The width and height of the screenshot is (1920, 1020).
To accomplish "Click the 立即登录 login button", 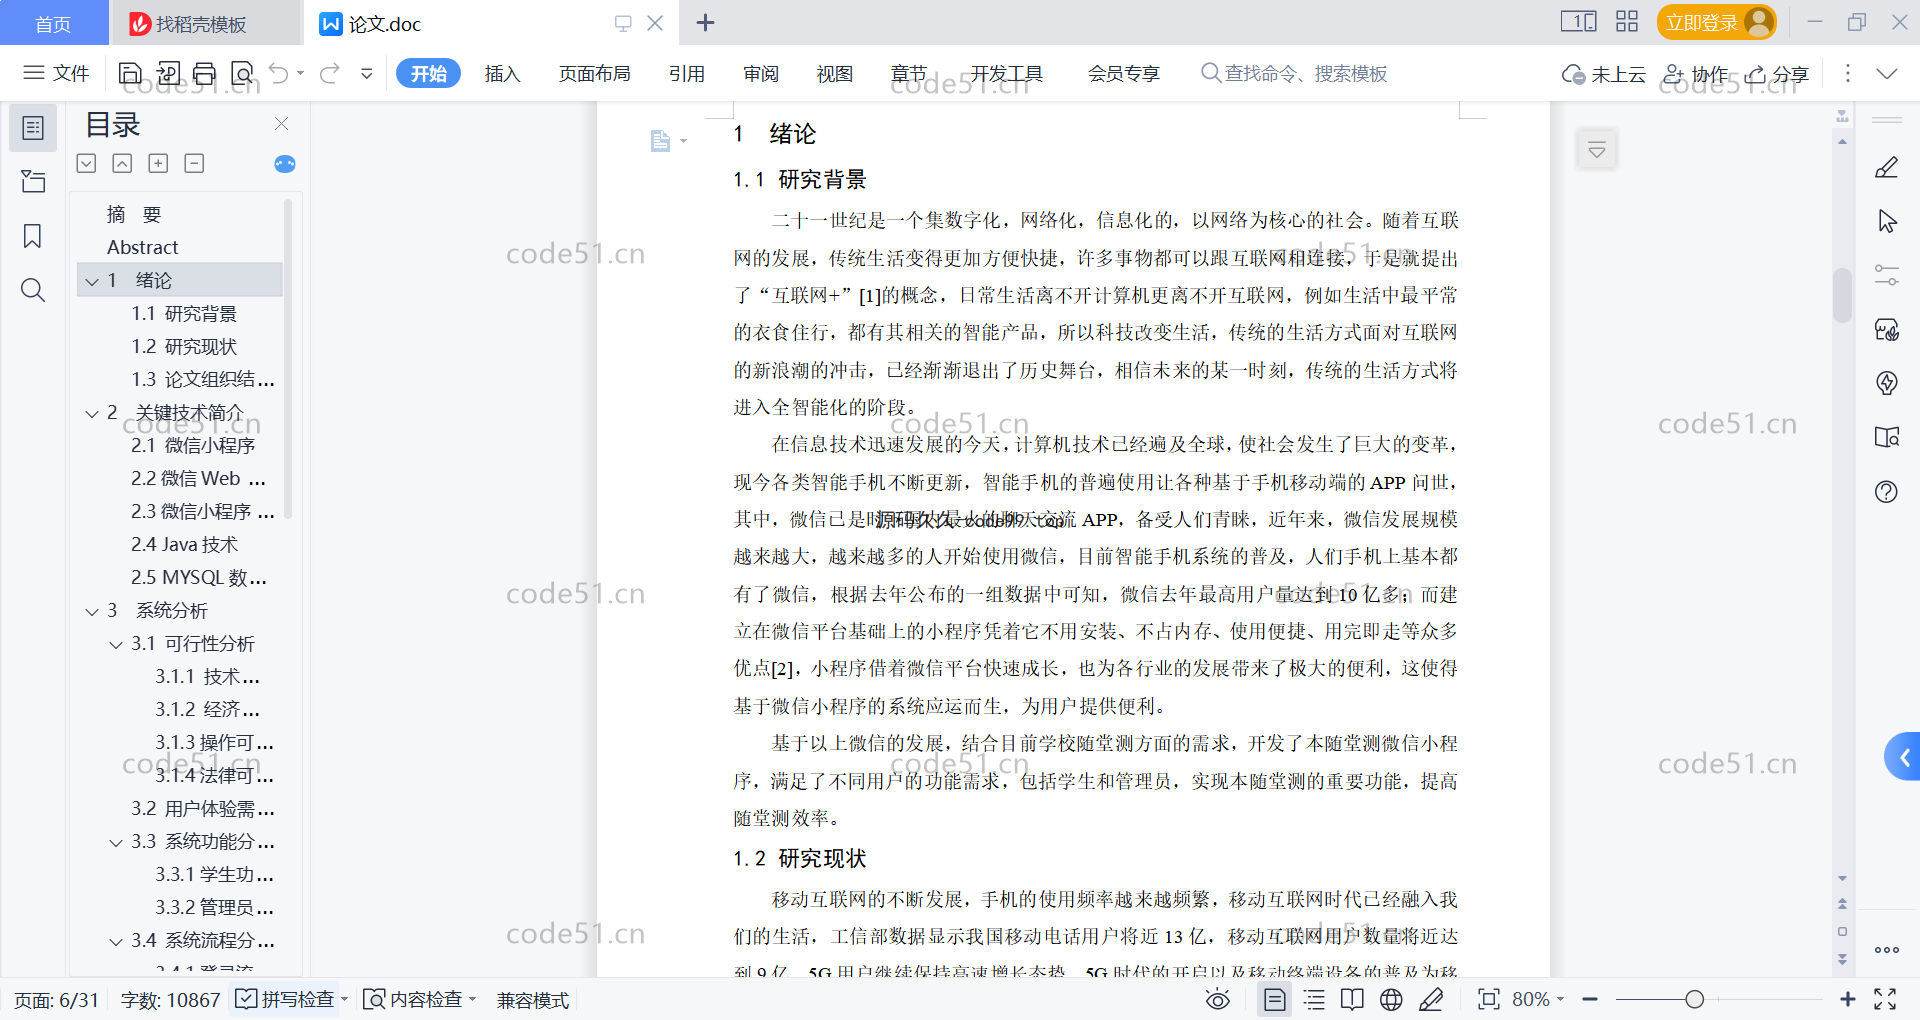I will point(1716,22).
